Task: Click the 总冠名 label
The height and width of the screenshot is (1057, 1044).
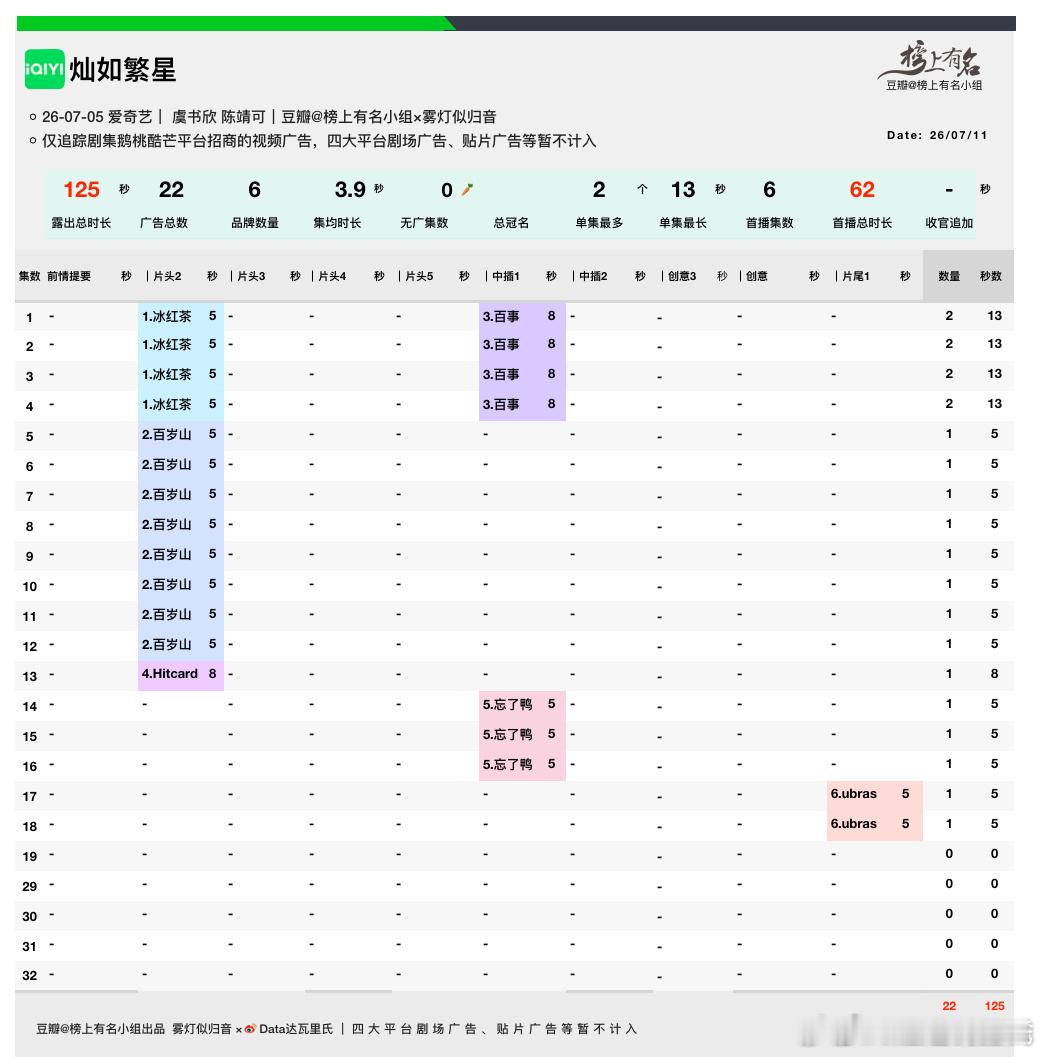Action: coord(511,222)
